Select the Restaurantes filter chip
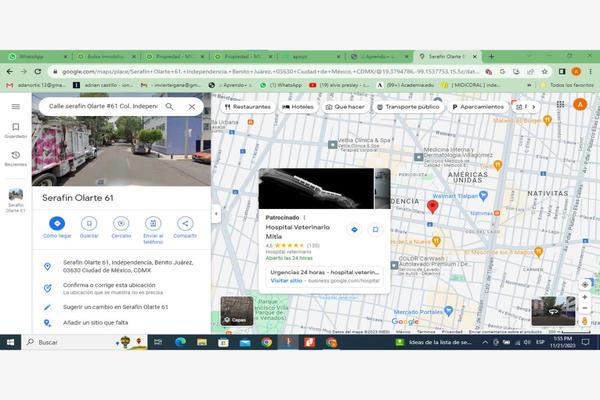The height and width of the screenshot is (400, 600). pyautogui.click(x=248, y=107)
